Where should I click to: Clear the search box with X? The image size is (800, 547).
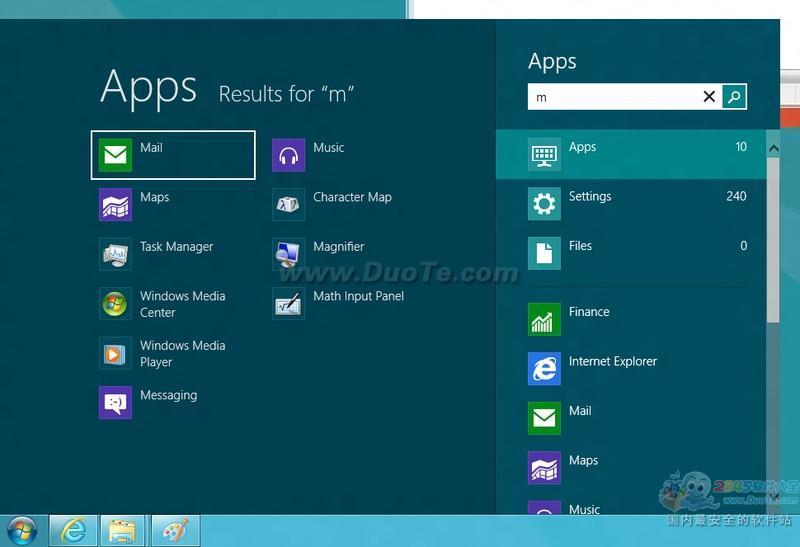pyautogui.click(x=709, y=96)
